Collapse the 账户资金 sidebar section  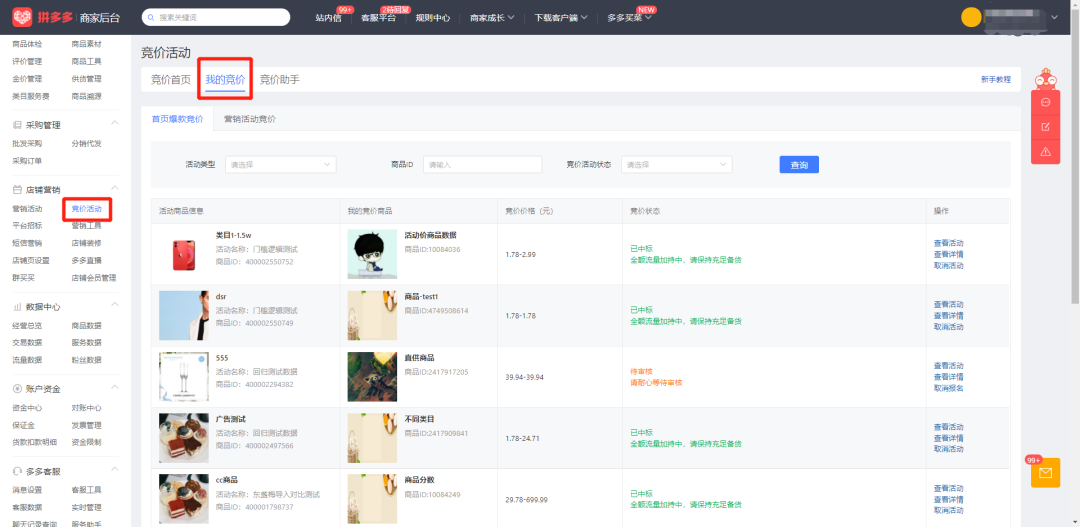pyautogui.click(x=115, y=386)
